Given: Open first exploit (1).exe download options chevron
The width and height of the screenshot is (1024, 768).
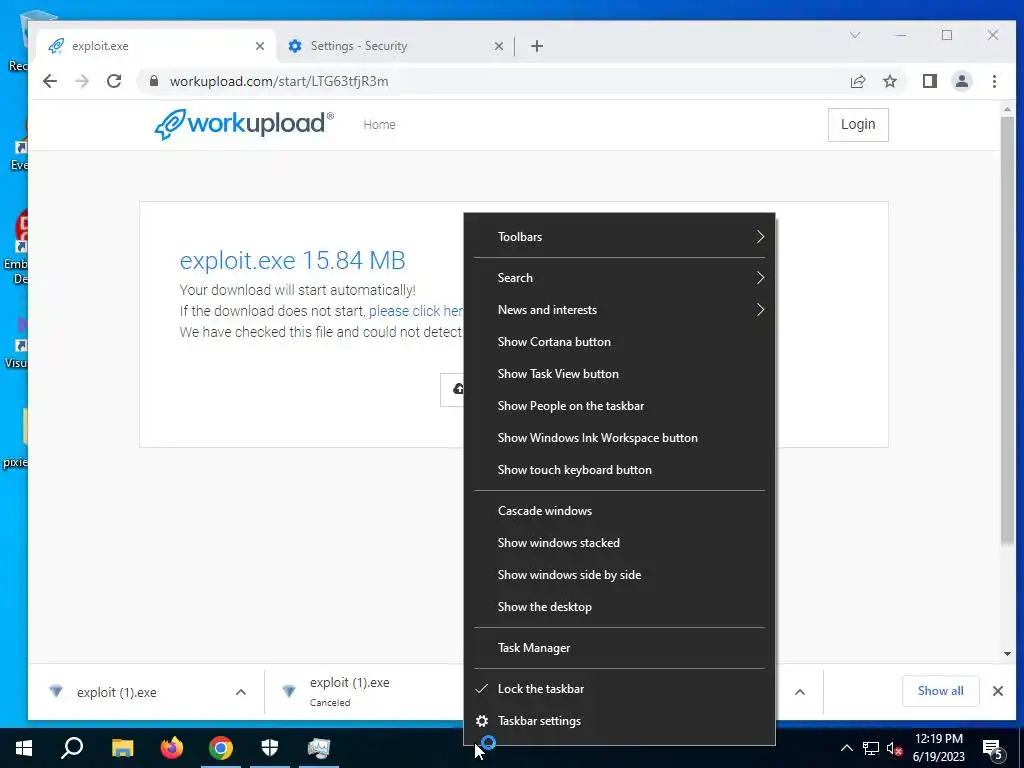Looking at the screenshot, I should tap(241, 692).
